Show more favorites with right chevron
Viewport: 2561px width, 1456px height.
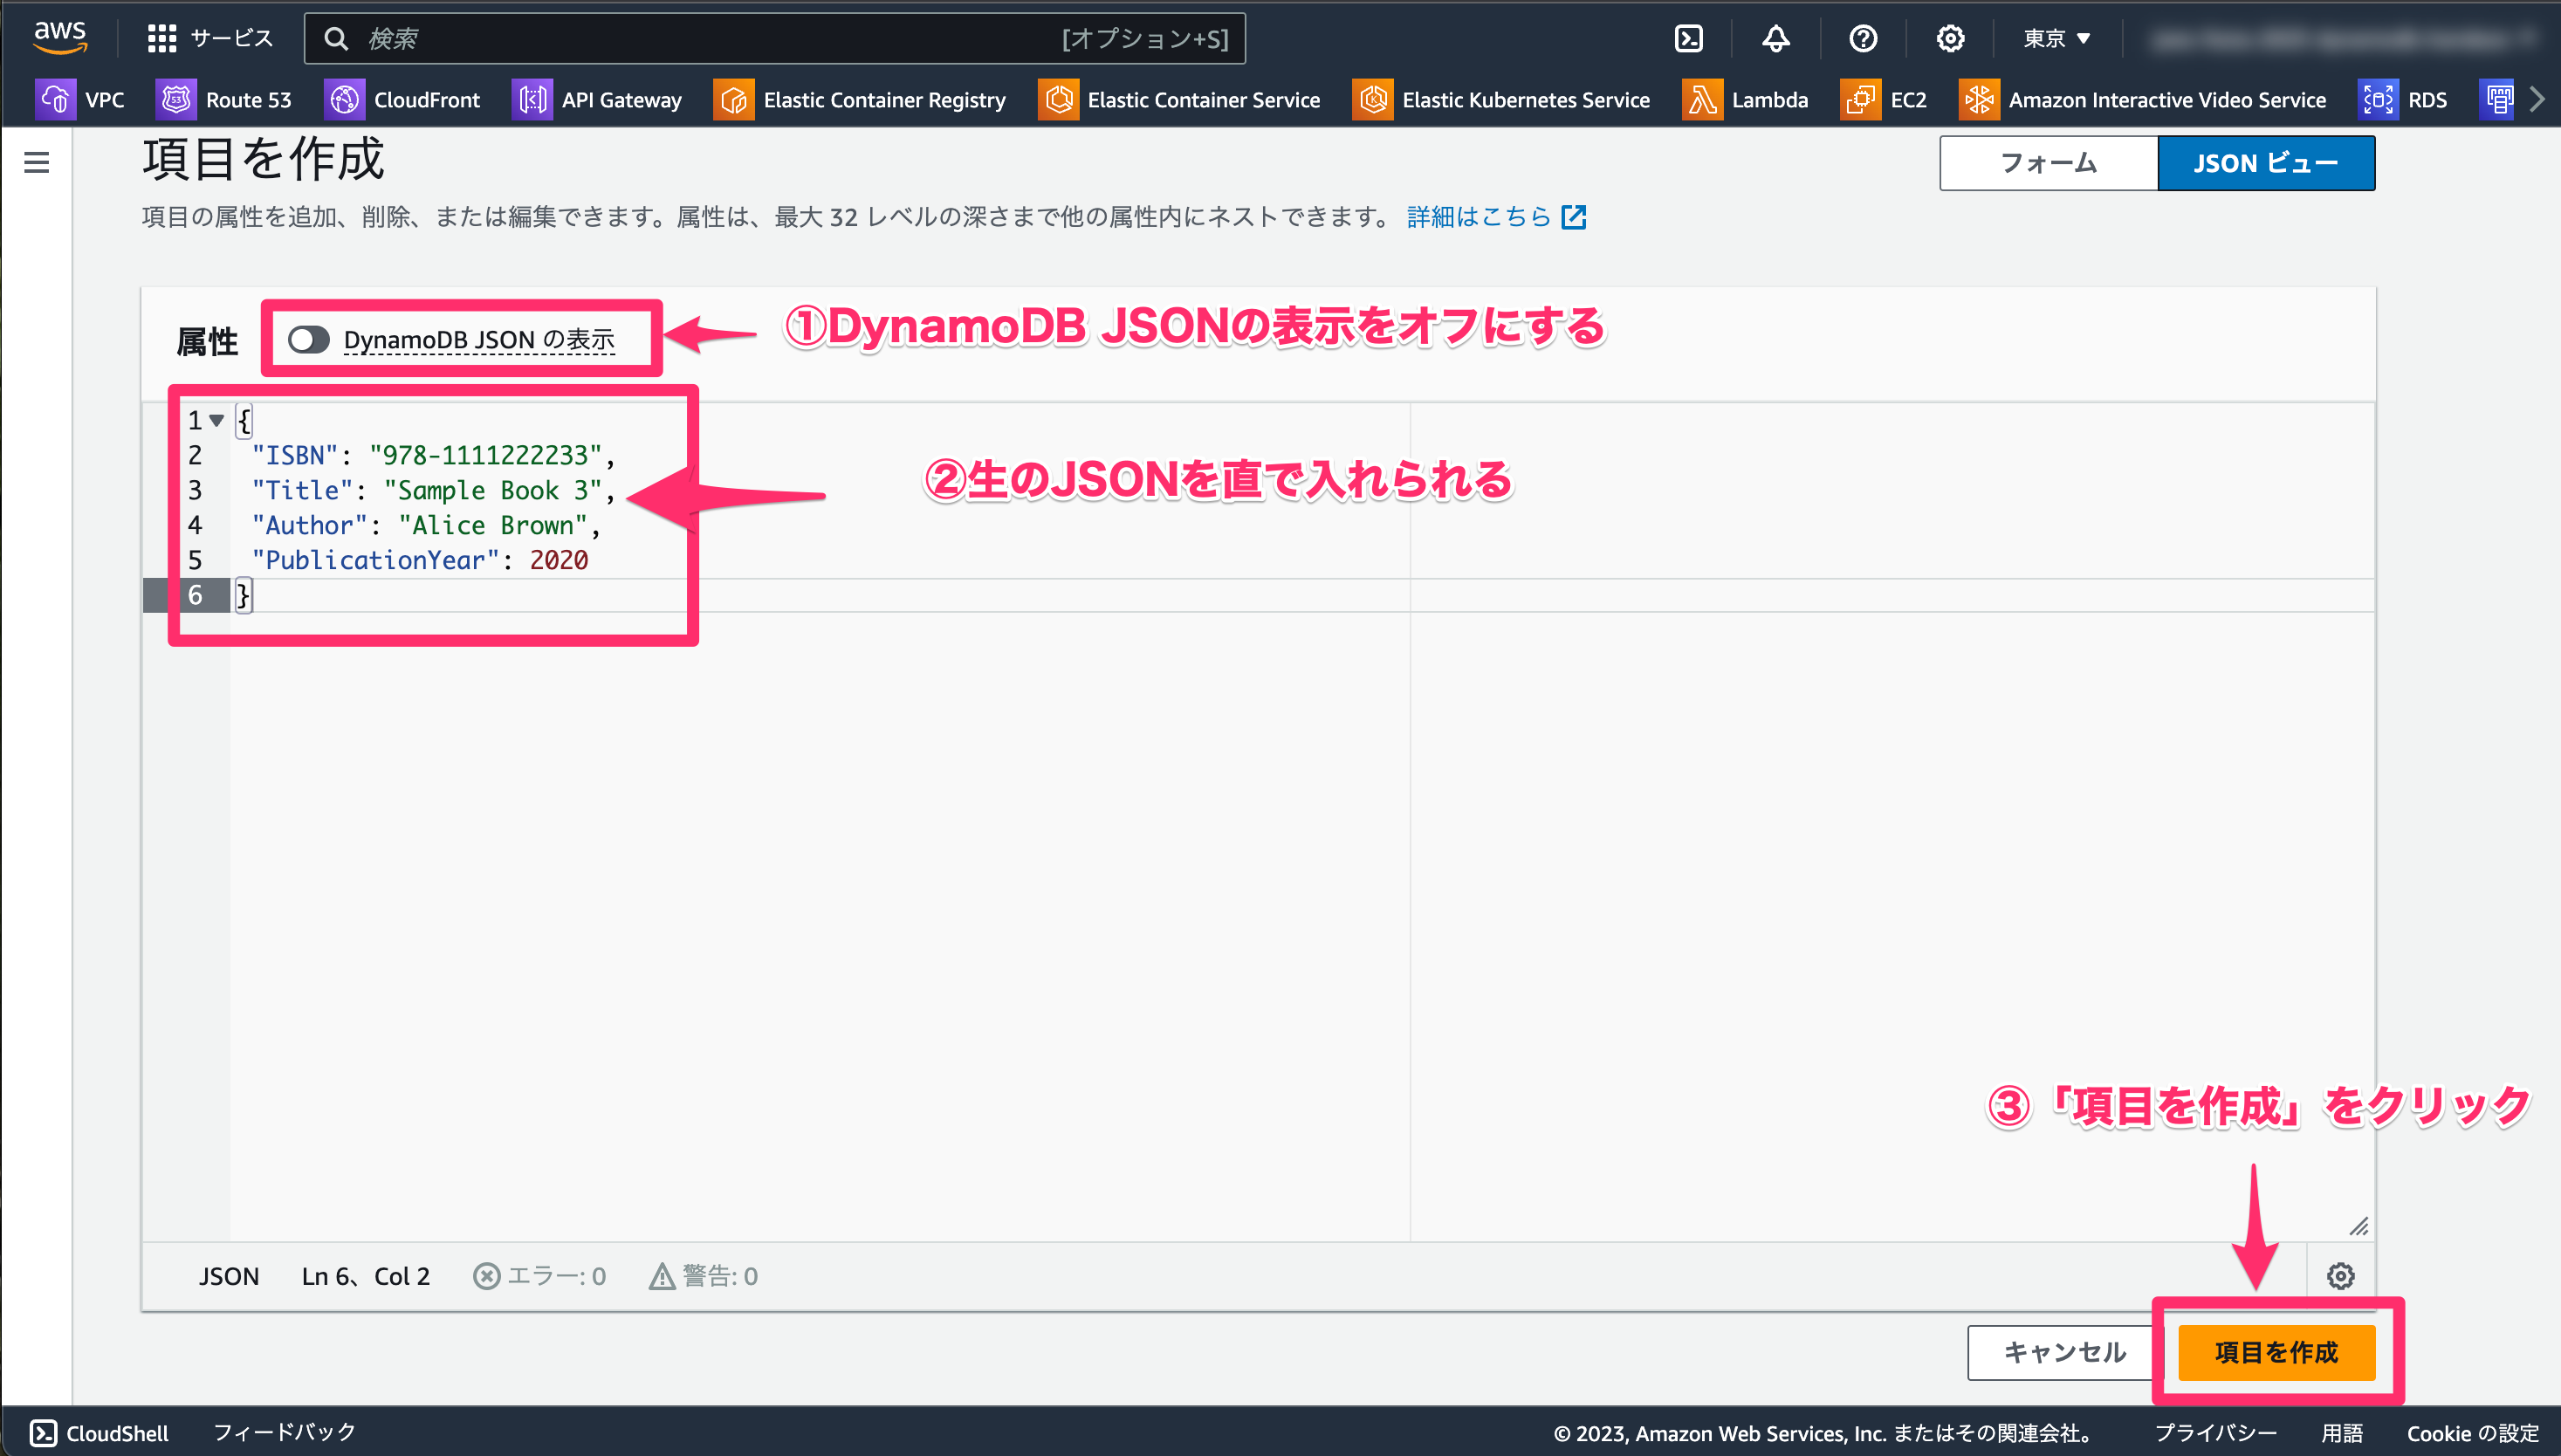pos(2537,100)
